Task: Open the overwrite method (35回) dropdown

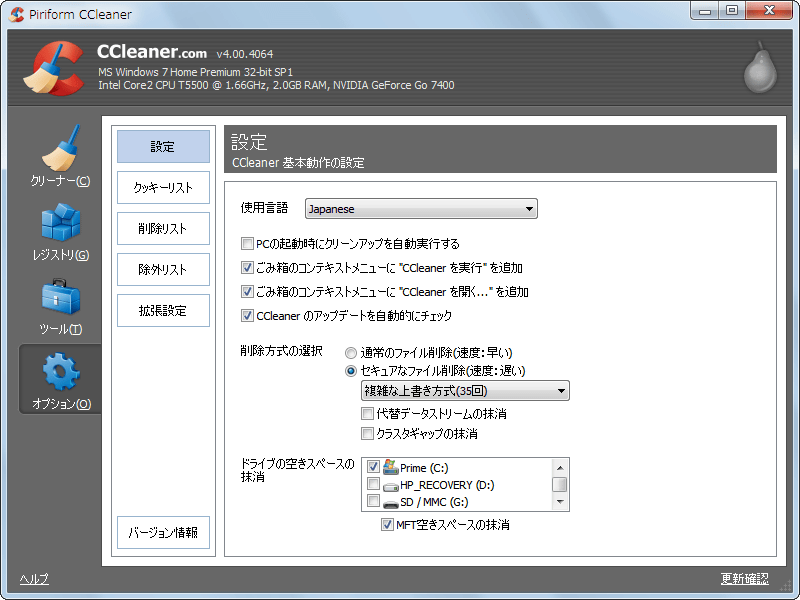Action: (x=465, y=391)
